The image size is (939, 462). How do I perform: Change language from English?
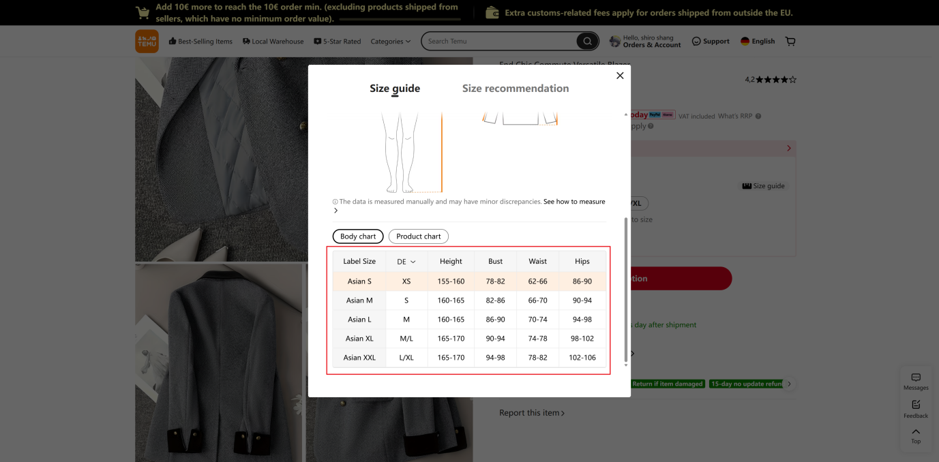[x=758, y=41]
